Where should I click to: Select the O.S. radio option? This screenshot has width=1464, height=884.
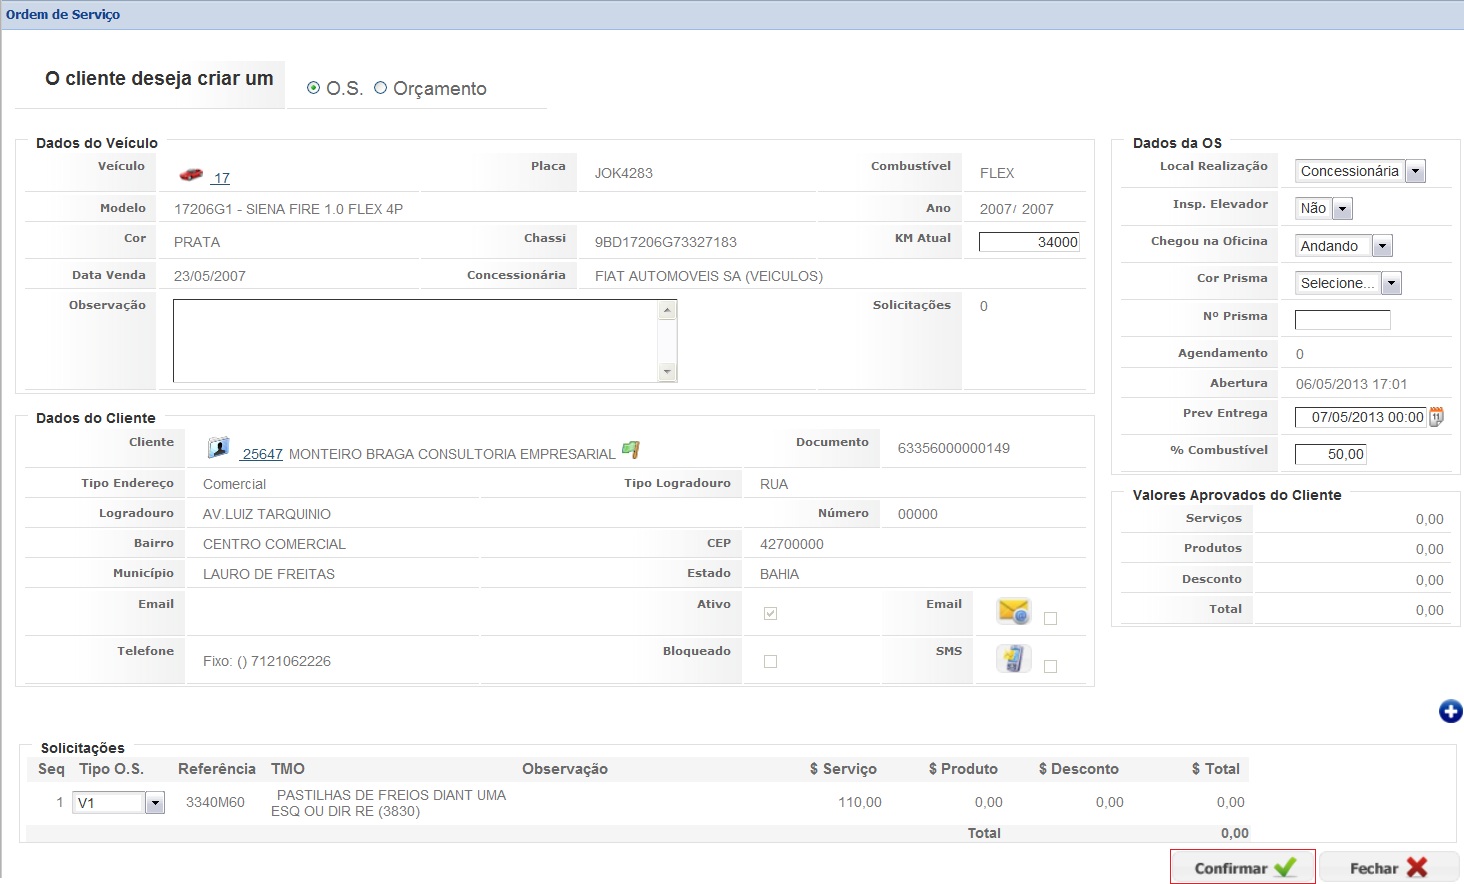313,88
